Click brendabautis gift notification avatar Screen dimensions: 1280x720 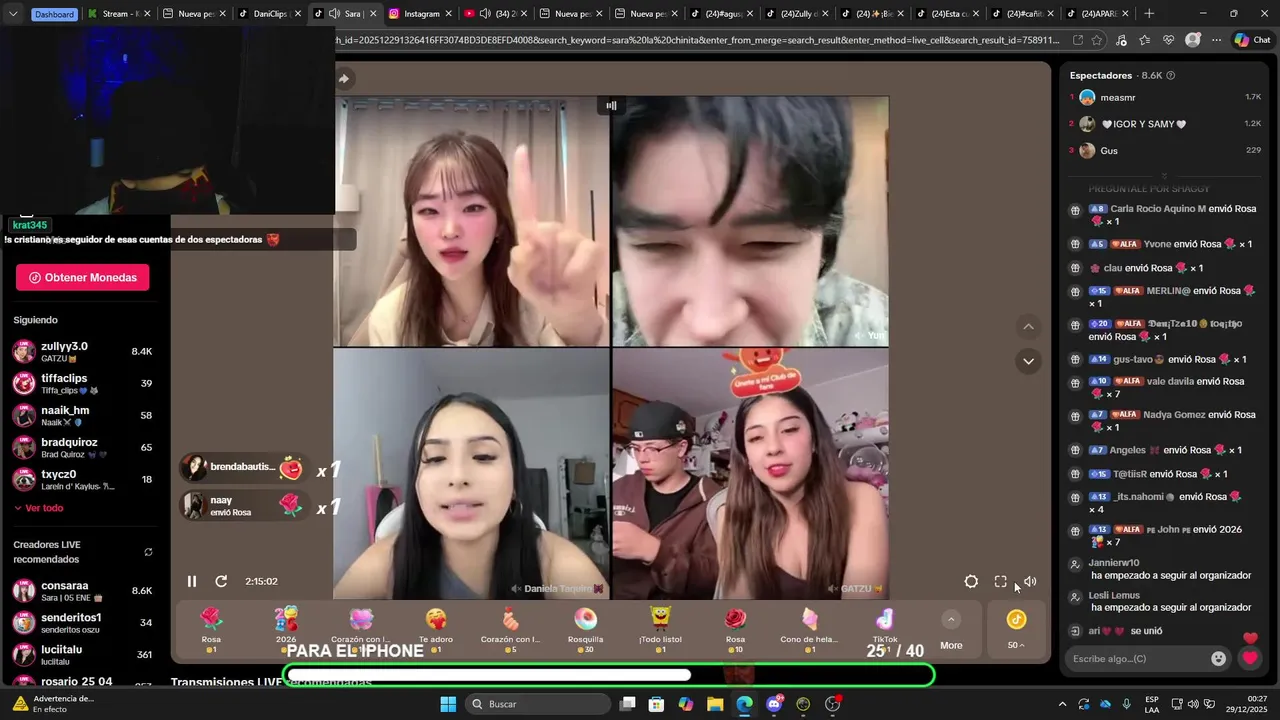coord(194,467)
